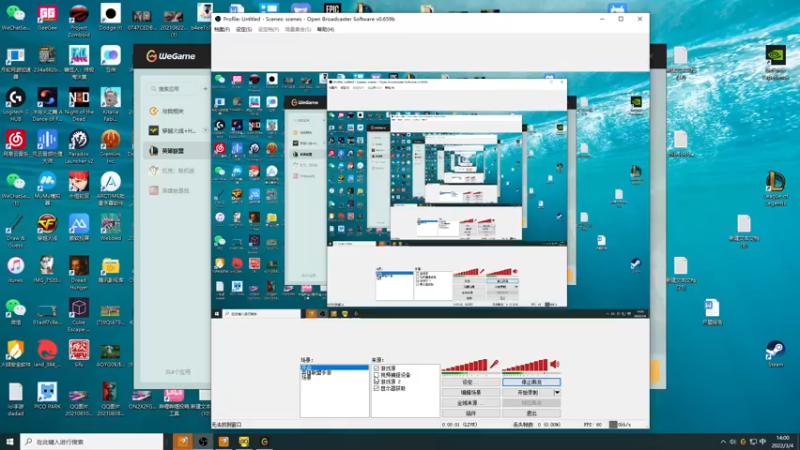Image resolution: width=800 pixels, height=450 pixels.
Task: Launch the Dodge It desktop shortcut
Action: coord(110,17)
